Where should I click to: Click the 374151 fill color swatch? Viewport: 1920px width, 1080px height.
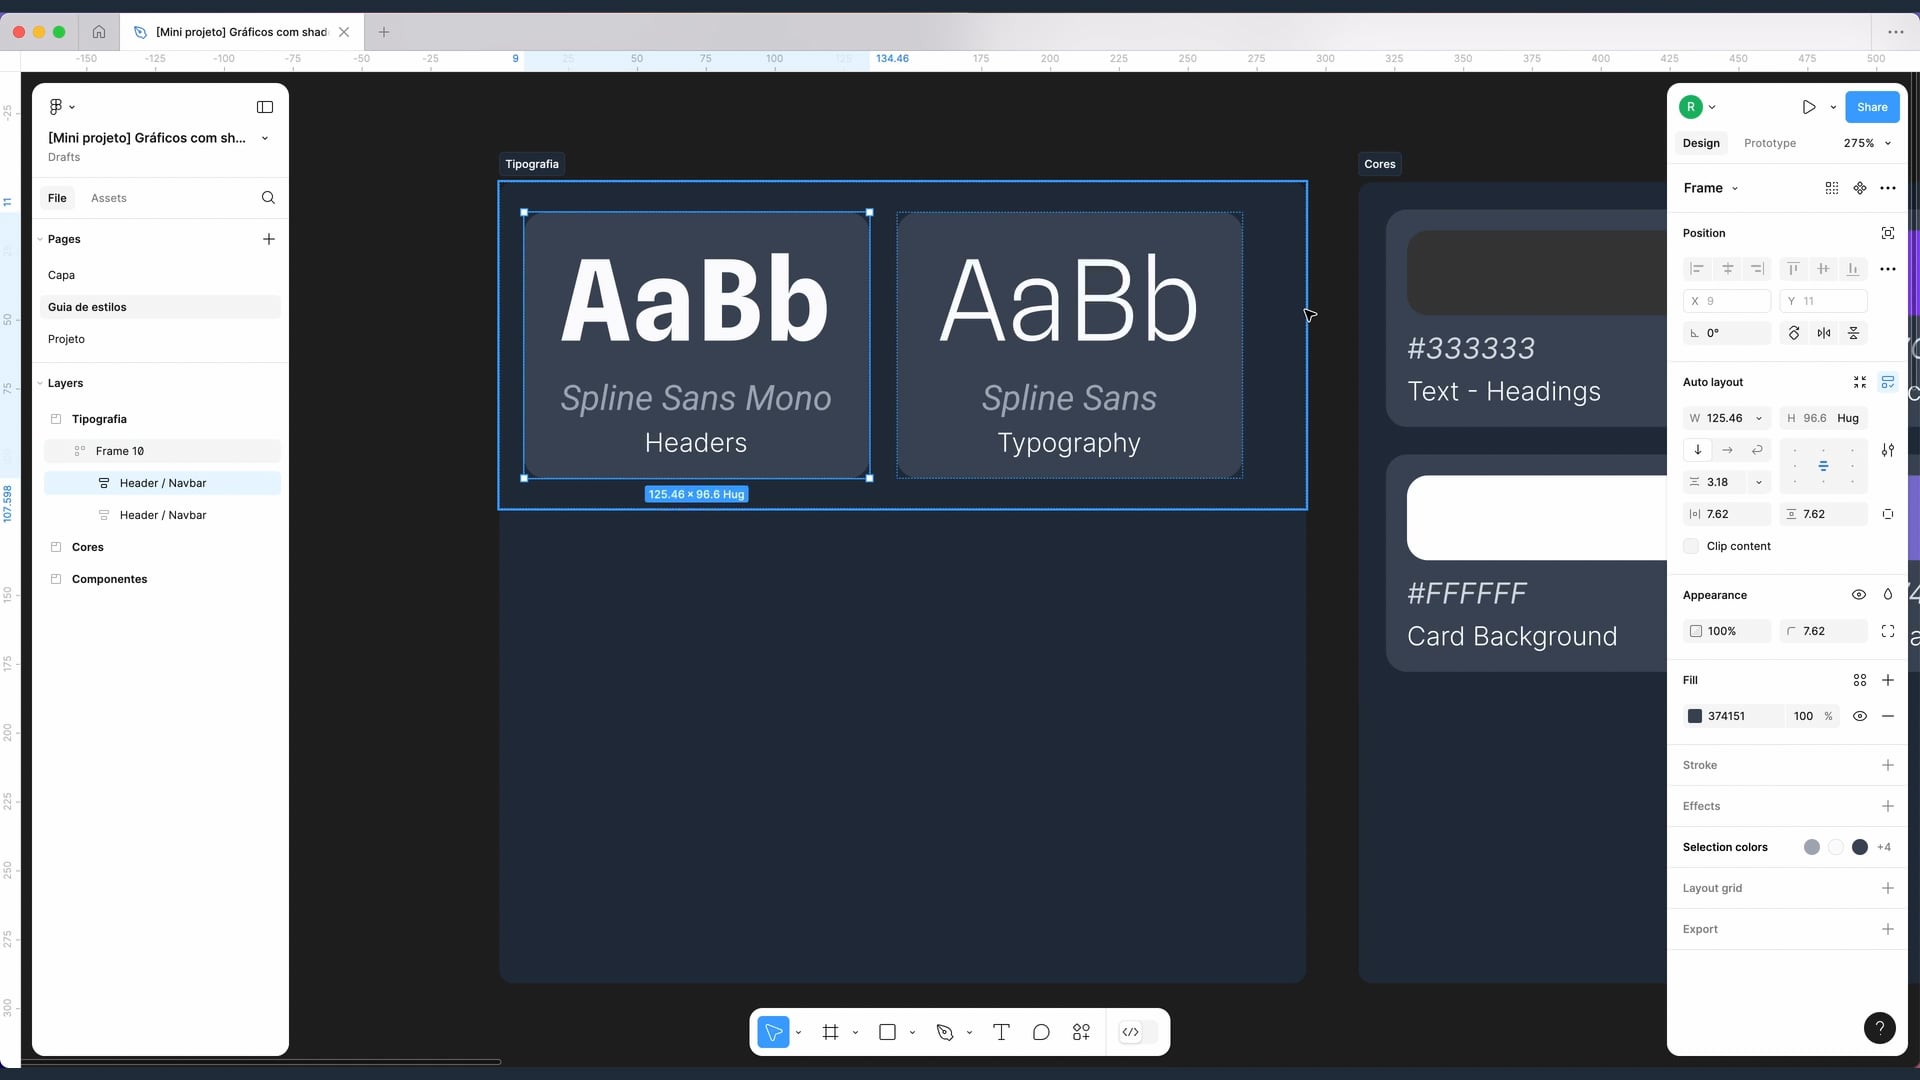coord(1695,716)
